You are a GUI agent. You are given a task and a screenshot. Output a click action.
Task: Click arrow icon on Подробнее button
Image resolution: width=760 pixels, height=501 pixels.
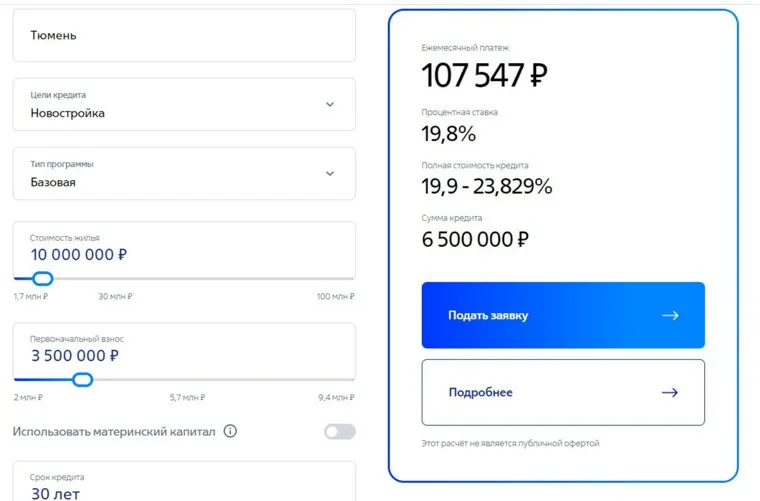[670, 392]
